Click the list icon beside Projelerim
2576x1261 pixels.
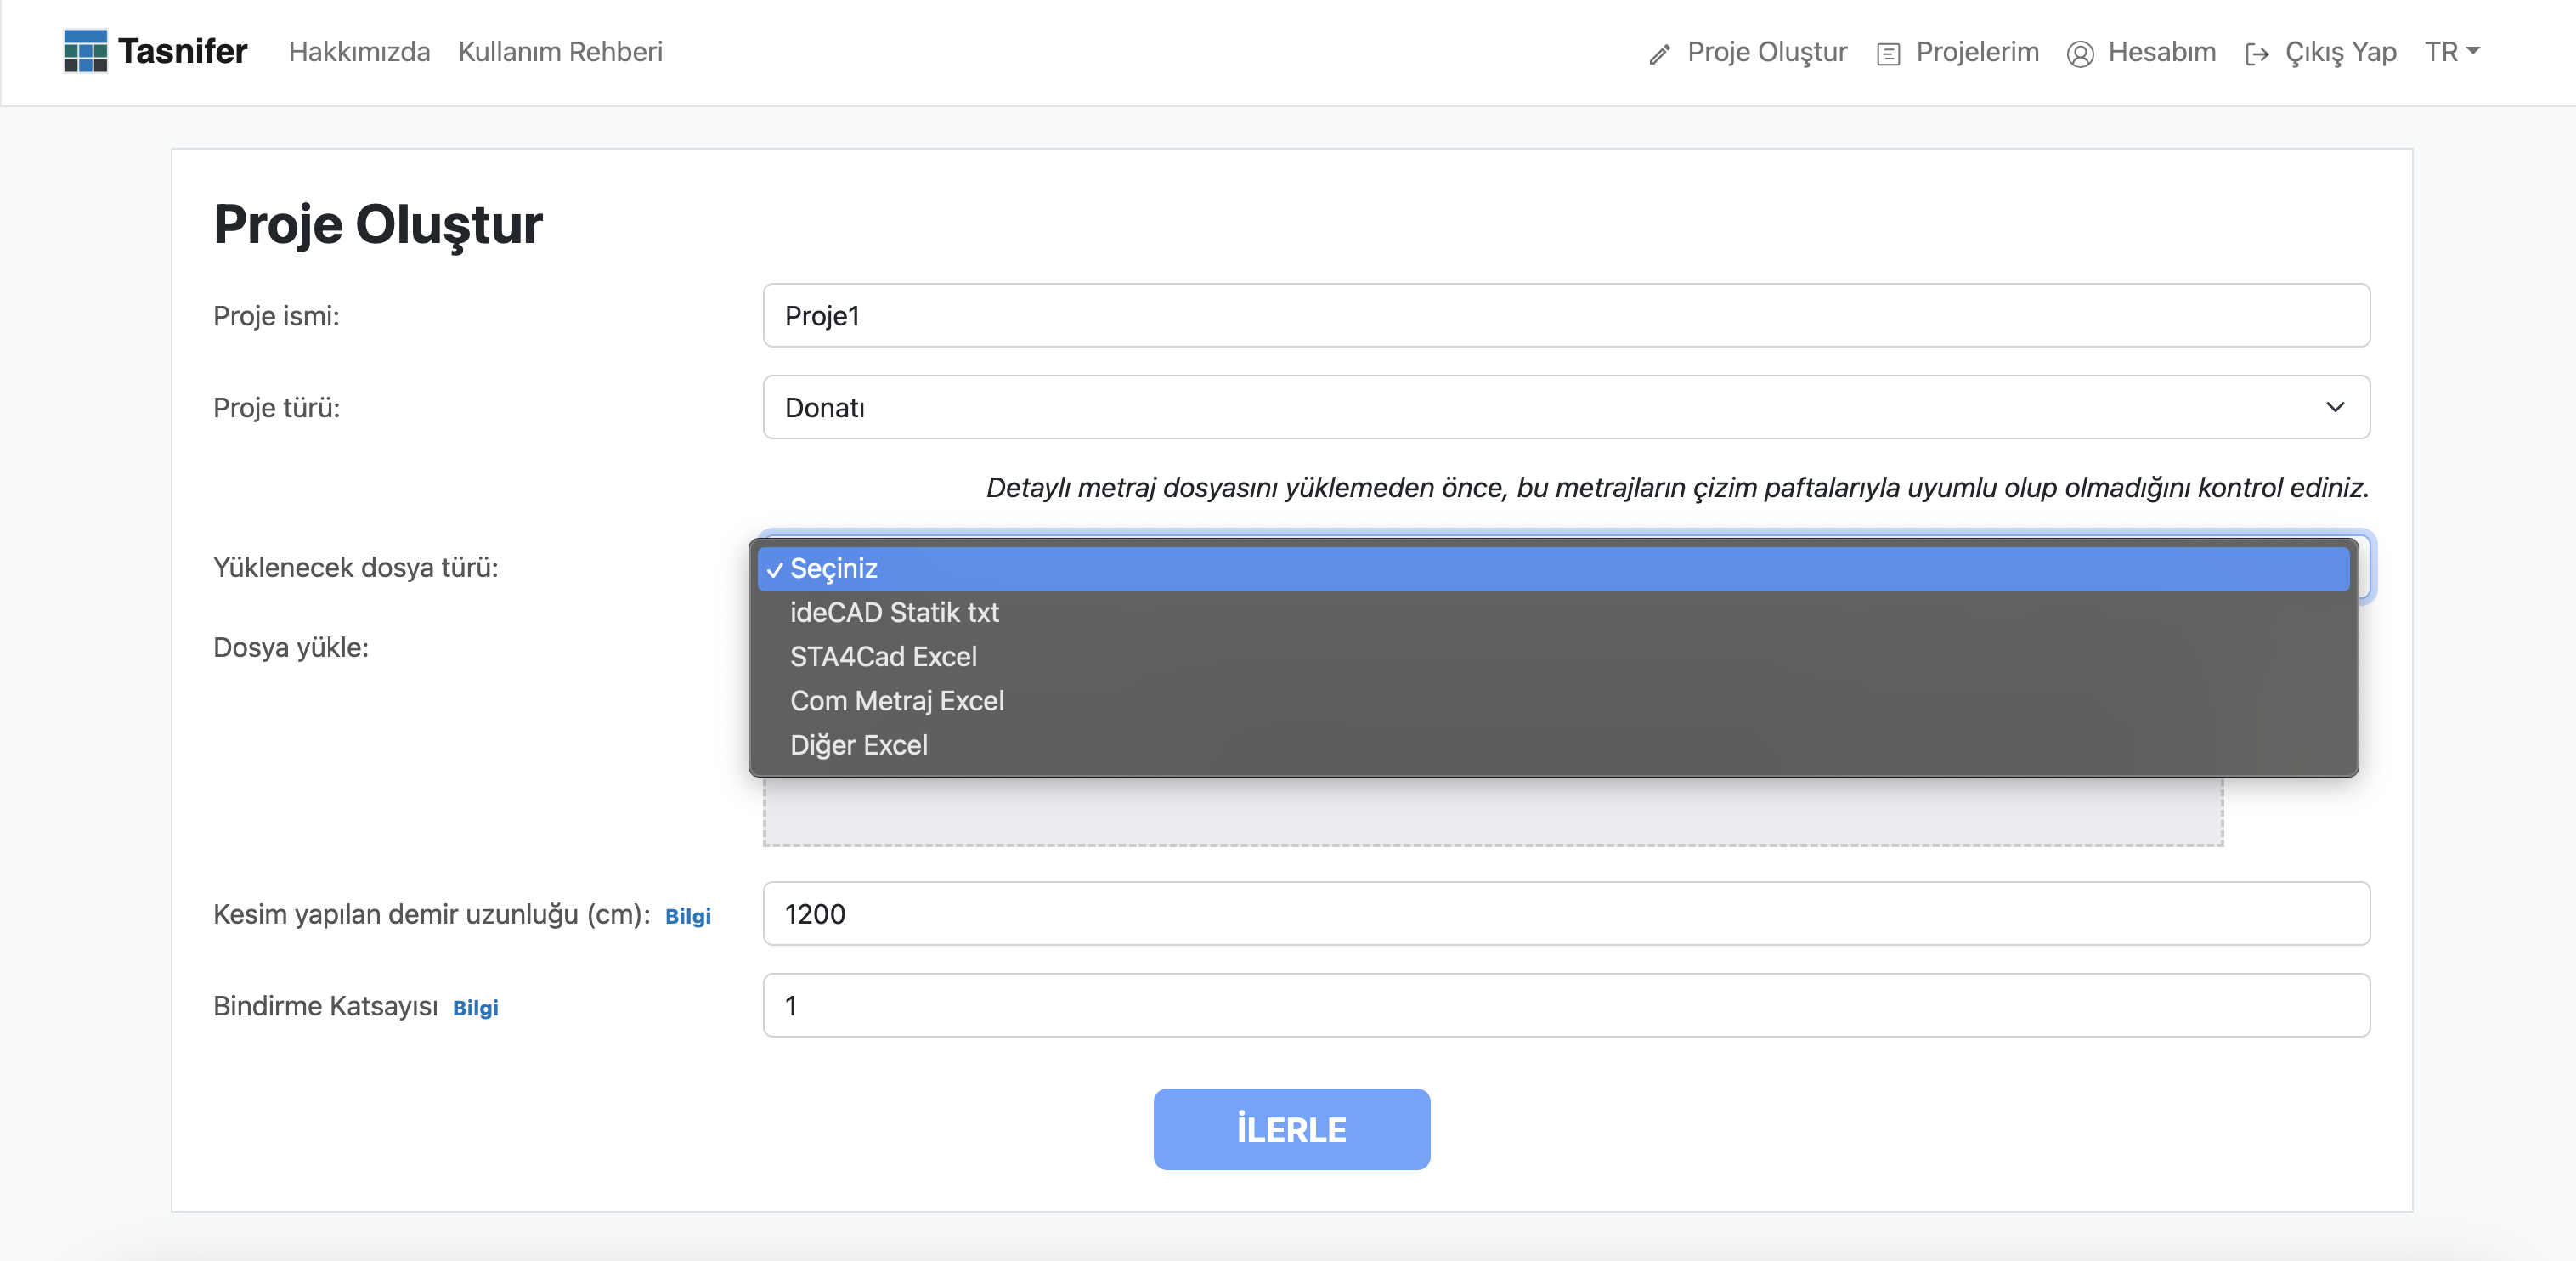click(1888, 54)
